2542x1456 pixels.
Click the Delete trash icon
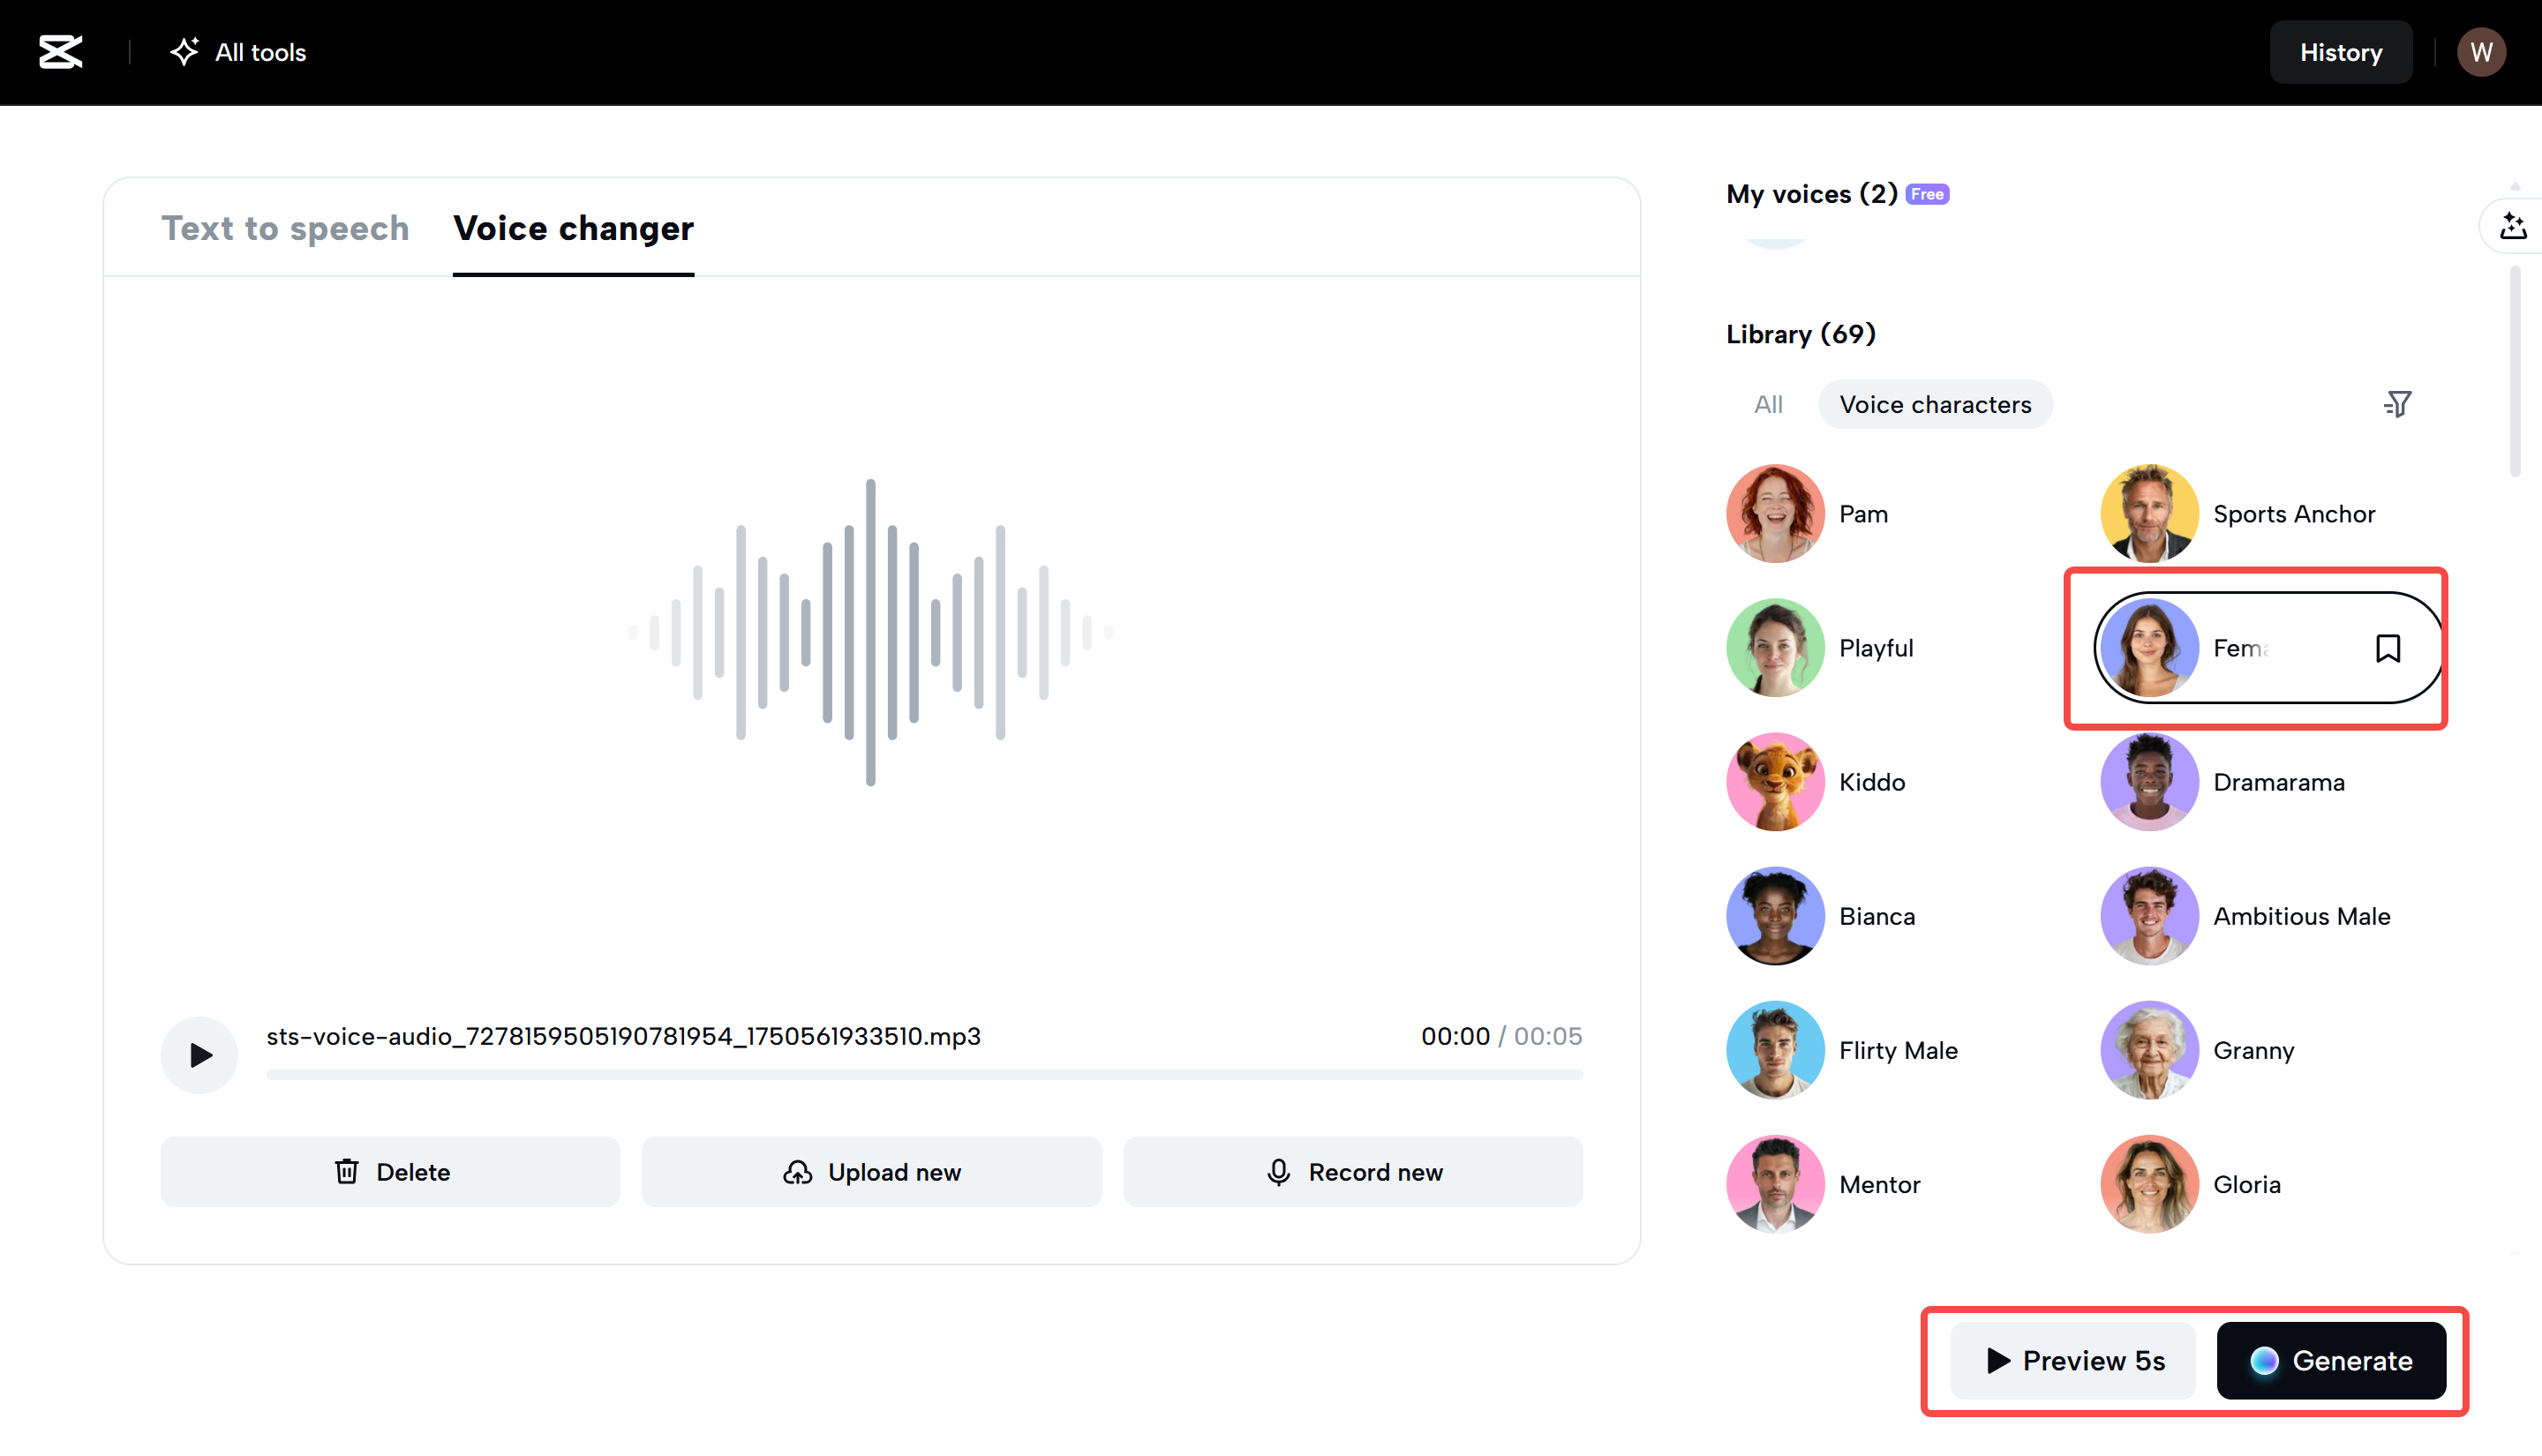[347, 1171]
